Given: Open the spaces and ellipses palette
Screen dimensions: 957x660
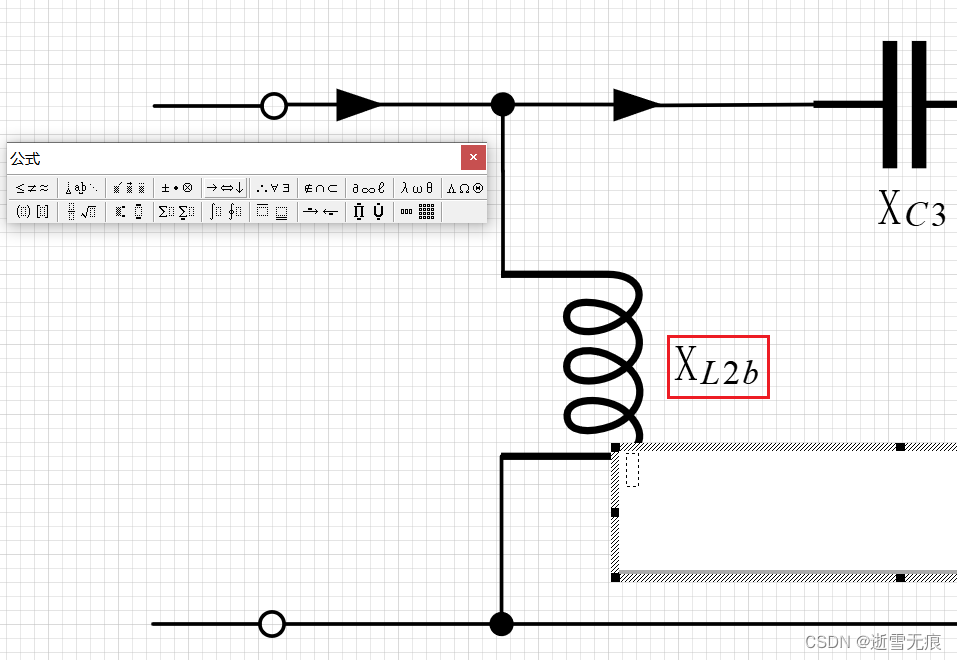Looking at the screenshot, I should (x=80, y=187).
